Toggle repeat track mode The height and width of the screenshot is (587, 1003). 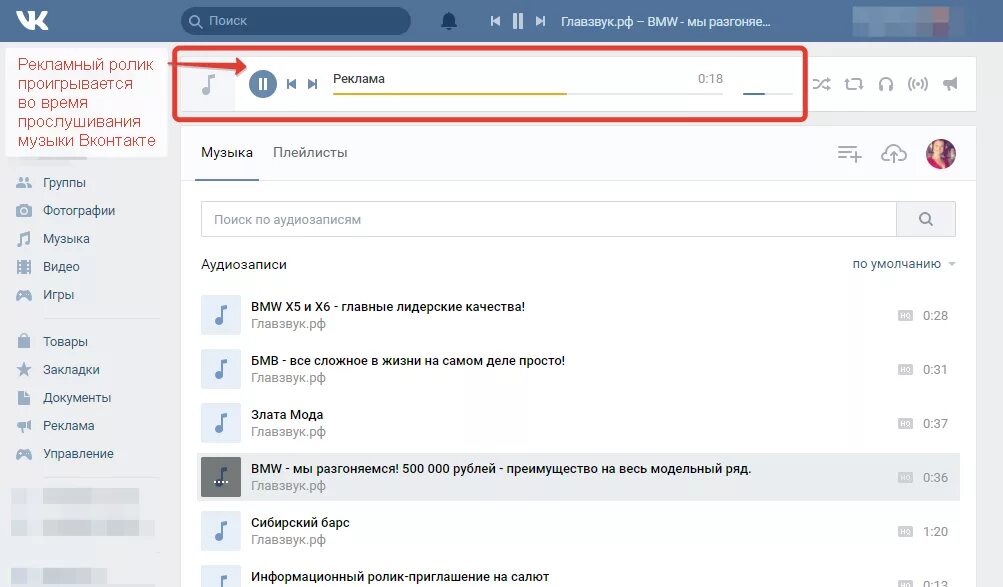pos(853,84)
